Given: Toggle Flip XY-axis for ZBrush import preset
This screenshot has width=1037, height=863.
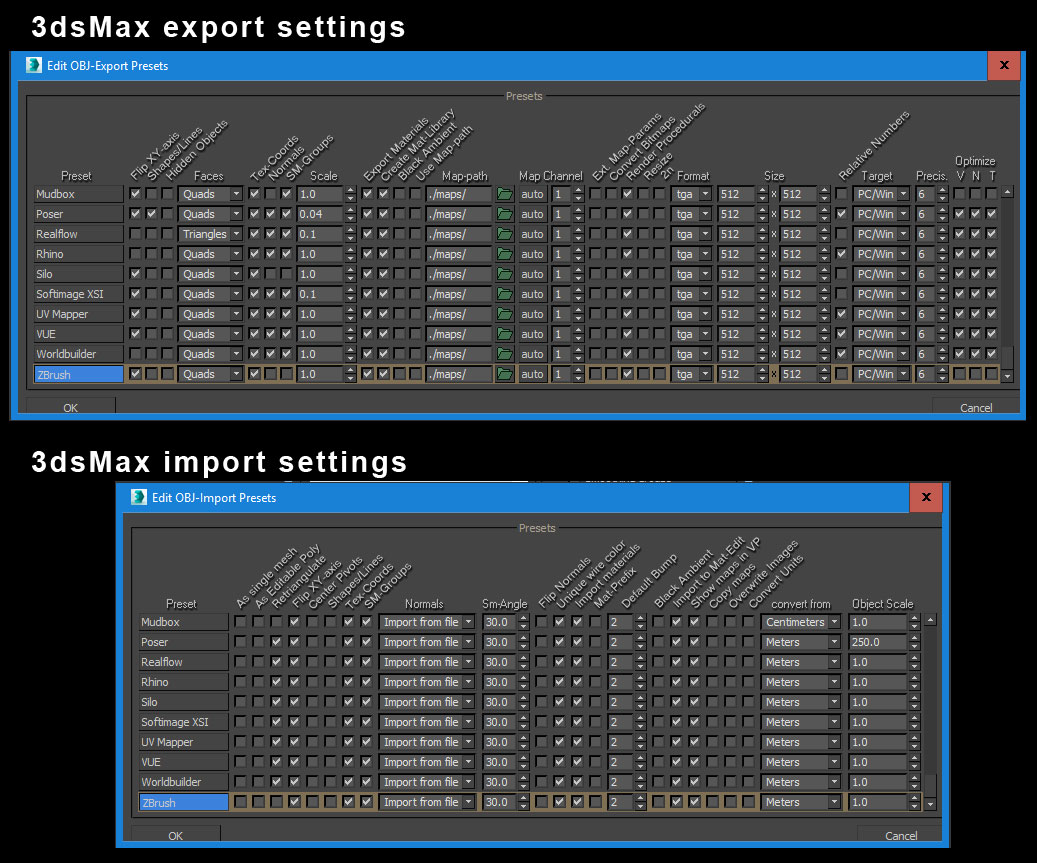Looking at the screenshot, I should click(x=294, y=801).
